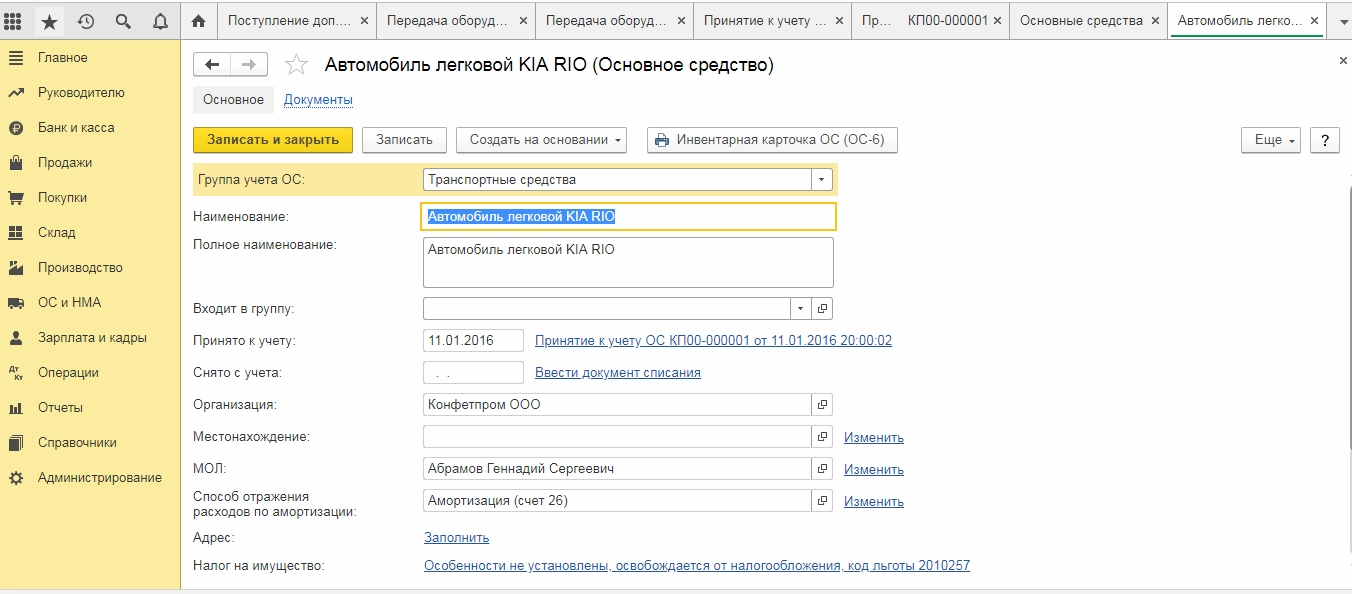Go to the Home page icon
Screen dimensions: 1352x594
click(199, 21)
